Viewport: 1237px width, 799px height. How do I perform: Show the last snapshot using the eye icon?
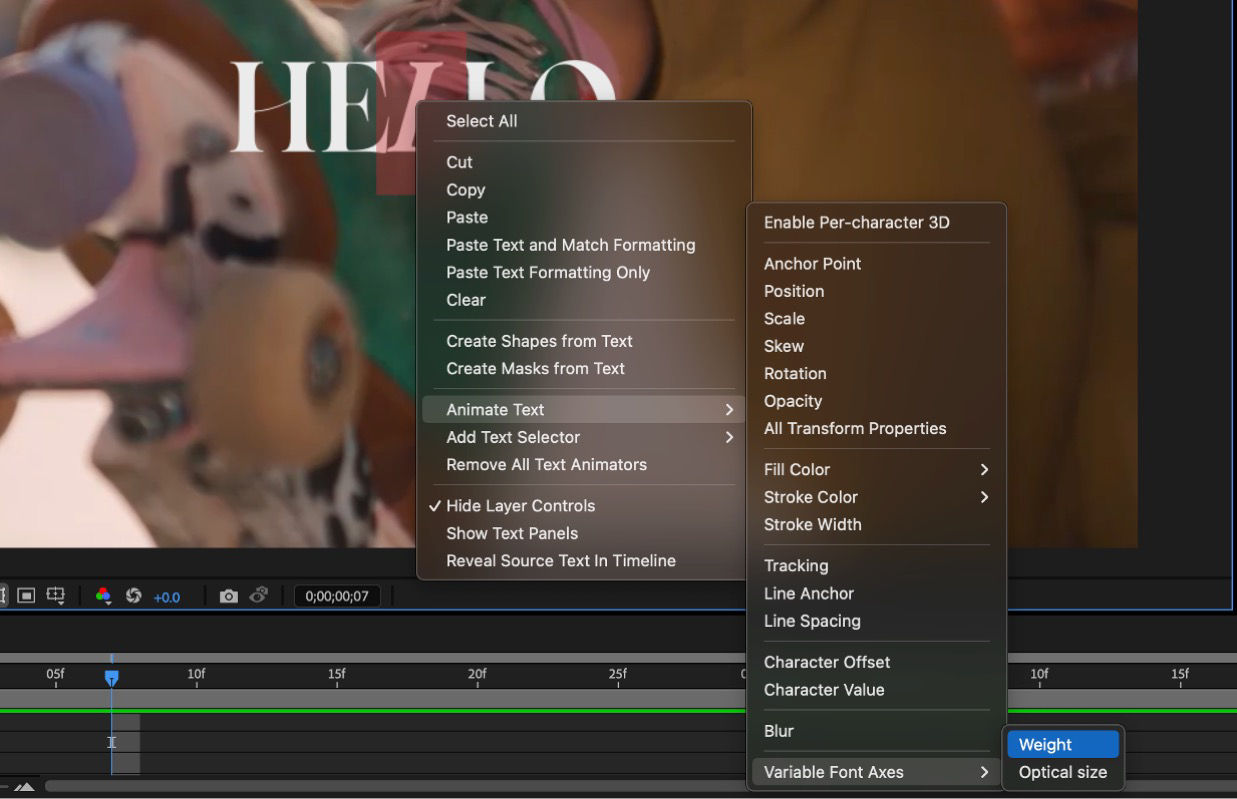coord(257,595)
